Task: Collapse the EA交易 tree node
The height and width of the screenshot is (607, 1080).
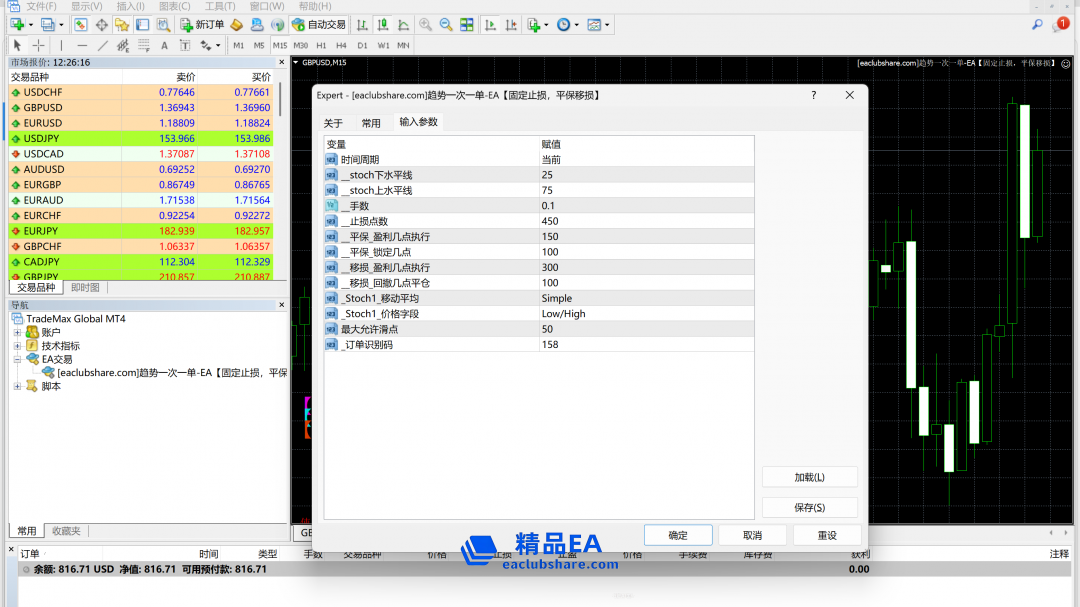Action: tap(18, 359)
